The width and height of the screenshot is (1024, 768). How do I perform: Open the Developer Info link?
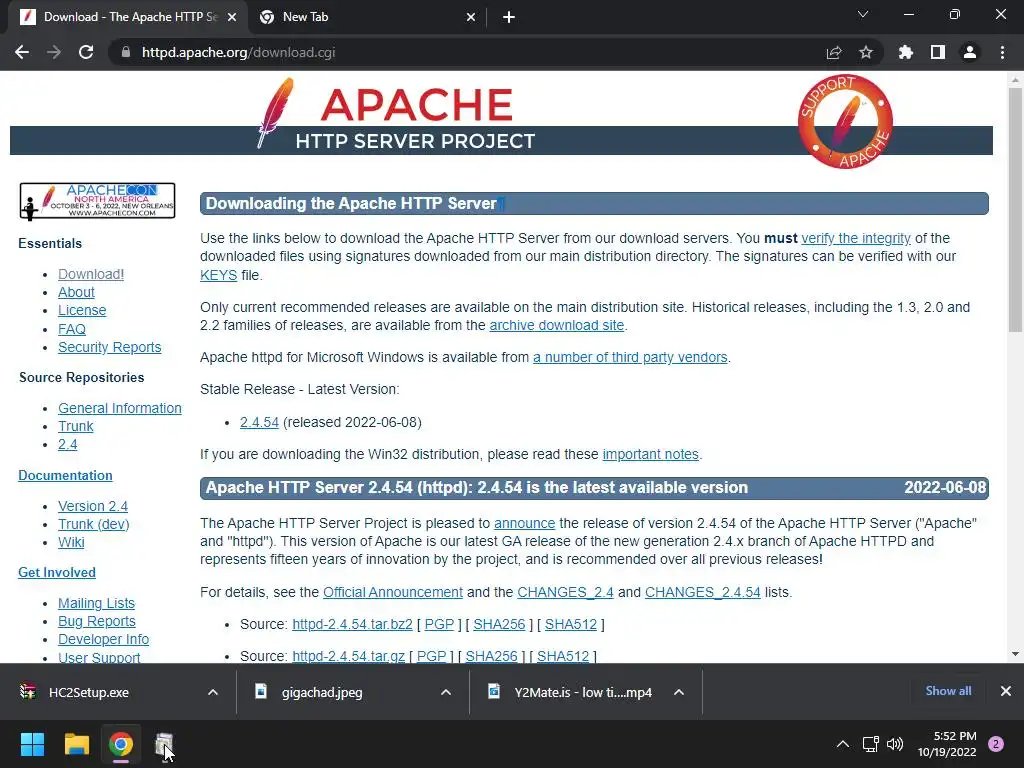[103, 639]
